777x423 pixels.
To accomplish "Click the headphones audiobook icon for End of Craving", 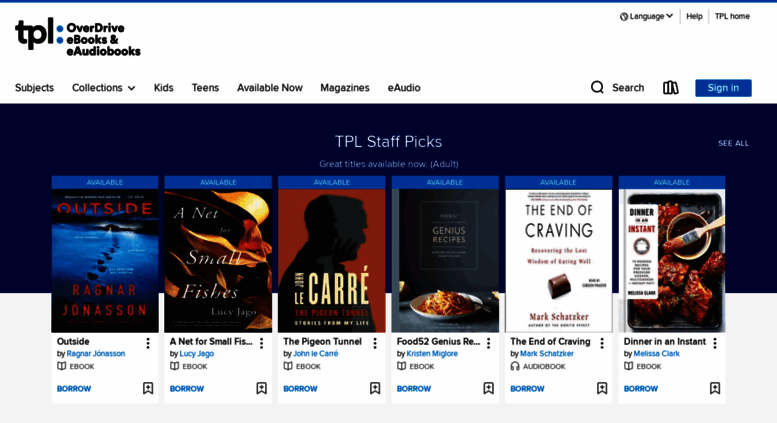I will (x=515, y=366).
